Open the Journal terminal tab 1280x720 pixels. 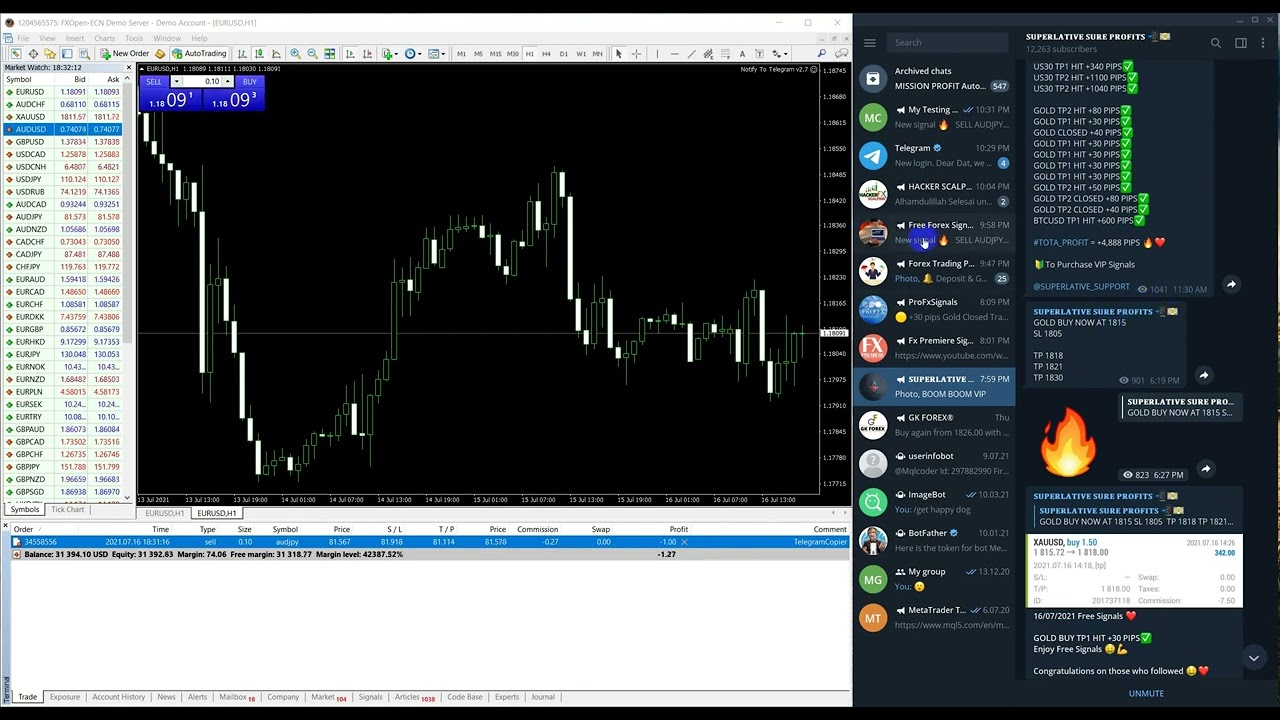tap(543, 697)
